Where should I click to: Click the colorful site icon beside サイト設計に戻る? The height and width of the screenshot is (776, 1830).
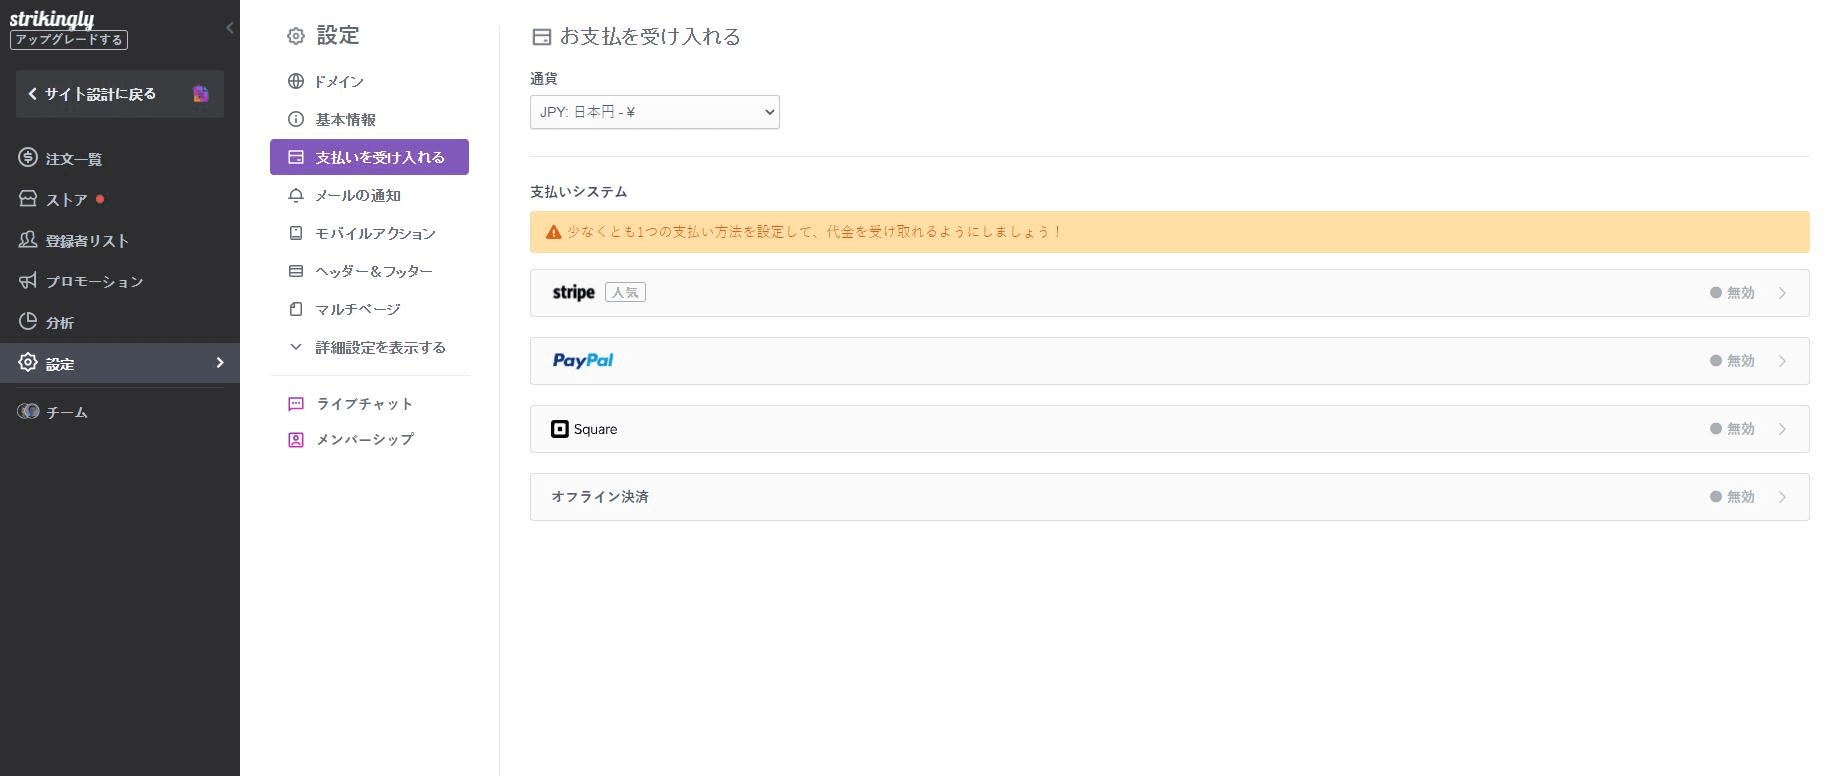(x=201, y=94)
